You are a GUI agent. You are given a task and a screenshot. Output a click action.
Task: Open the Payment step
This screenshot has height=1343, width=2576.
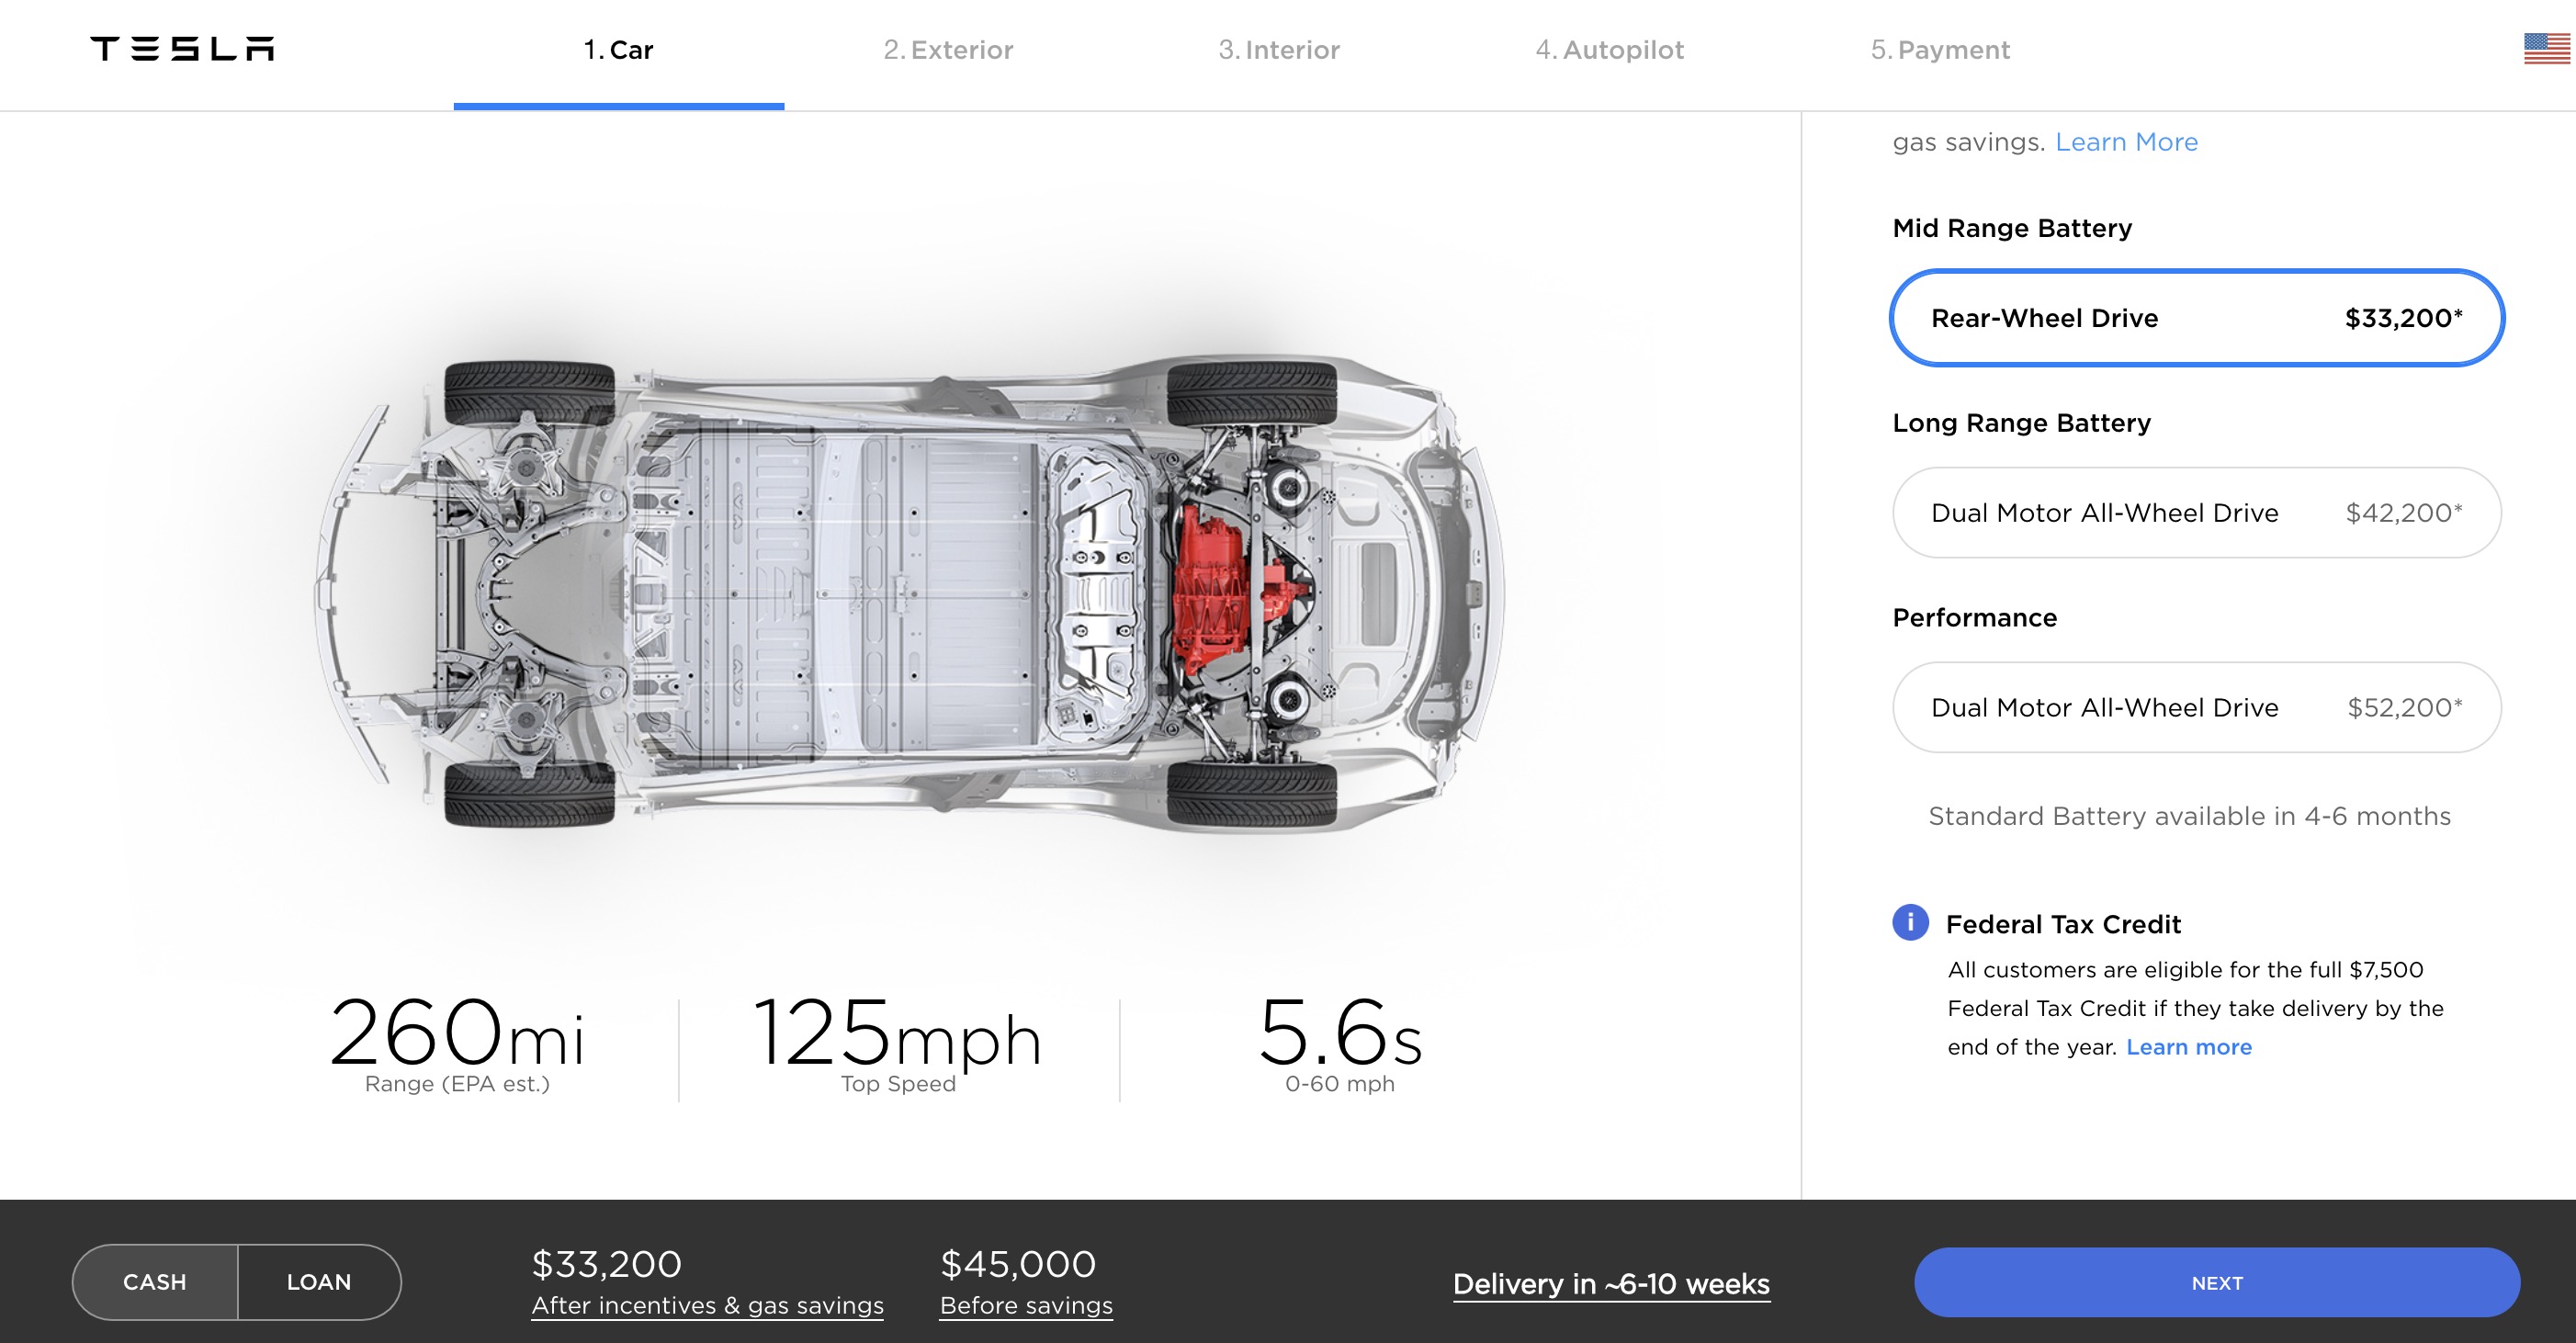tap(1940, 49)
